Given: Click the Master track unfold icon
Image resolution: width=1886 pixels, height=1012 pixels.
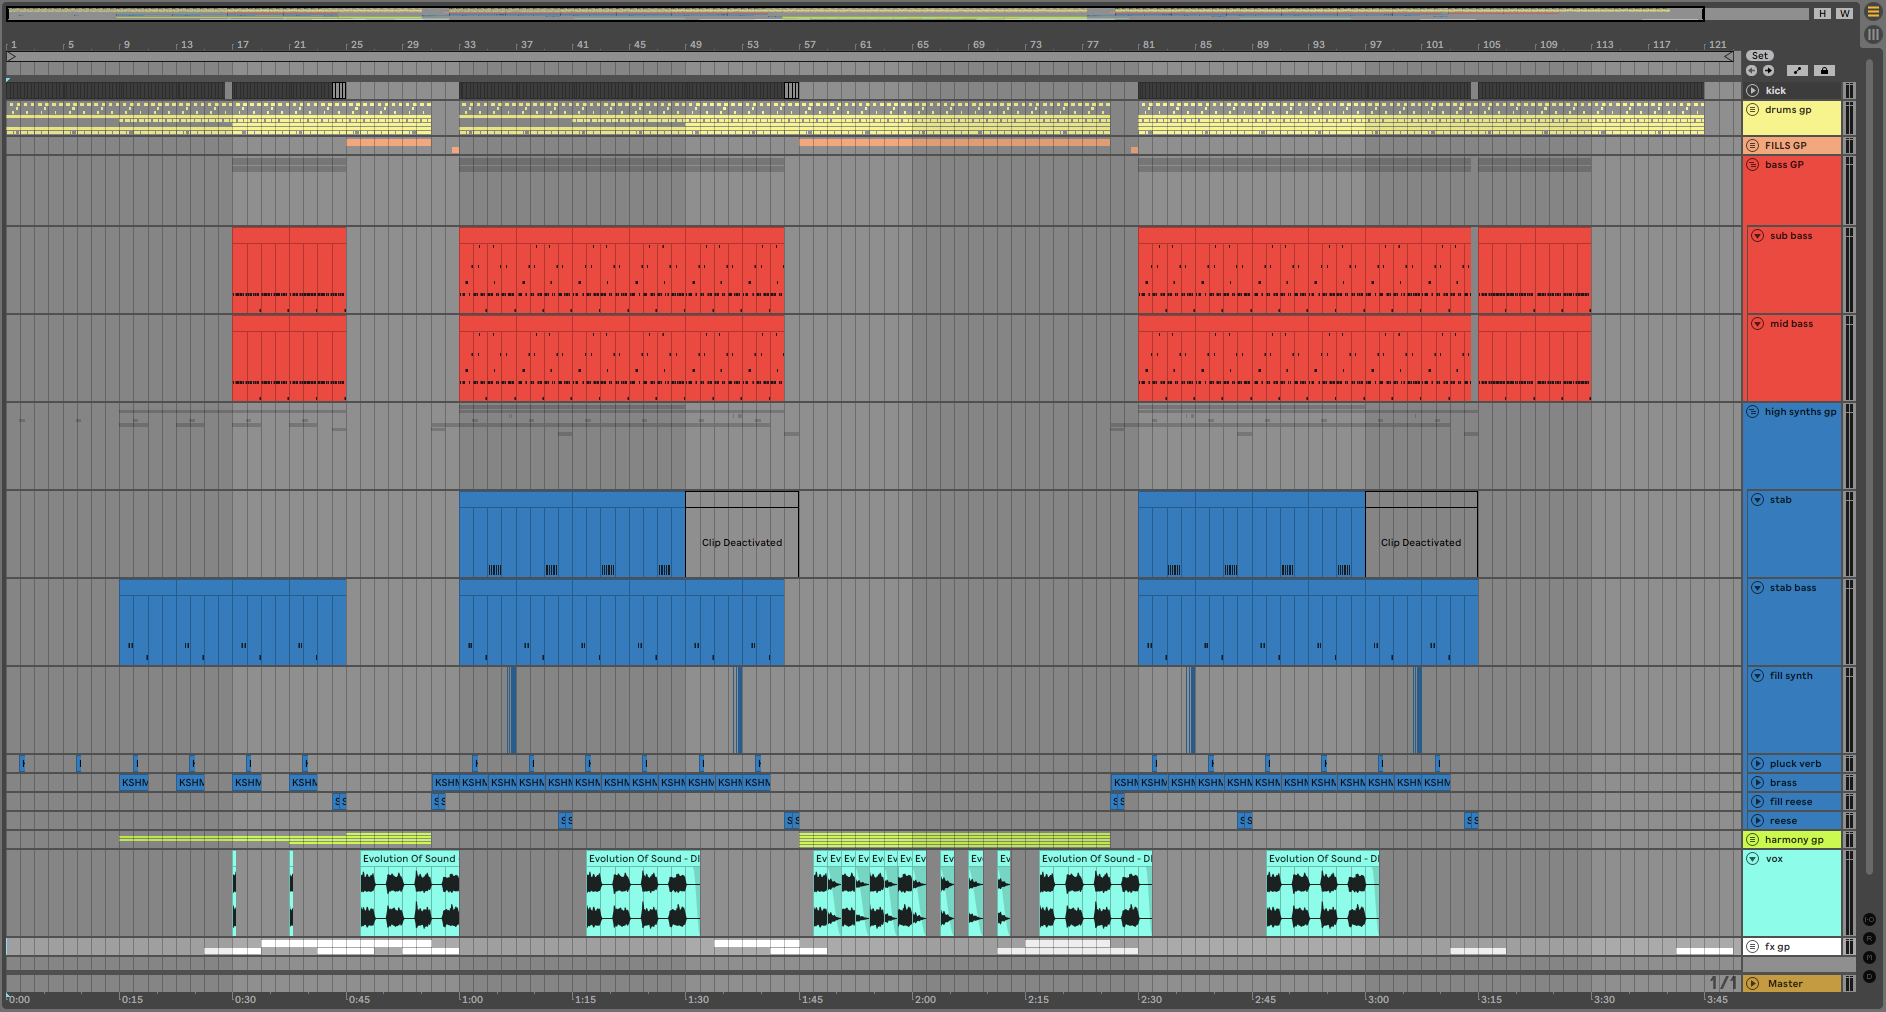Looking at the screenshot, I should 1753,983.
